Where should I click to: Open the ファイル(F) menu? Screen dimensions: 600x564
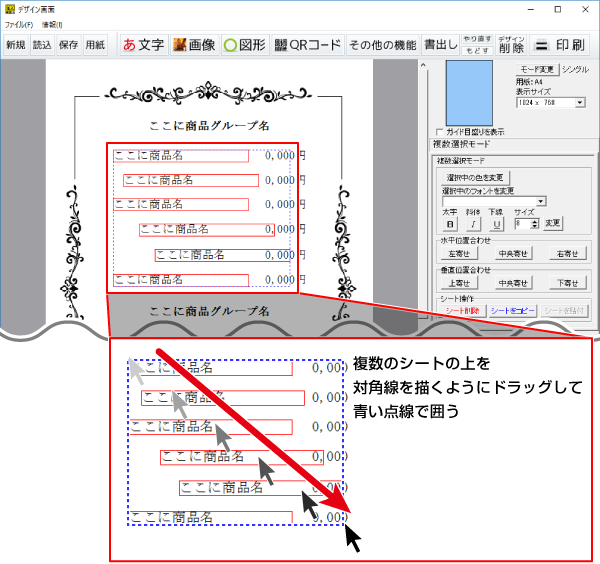18,23
